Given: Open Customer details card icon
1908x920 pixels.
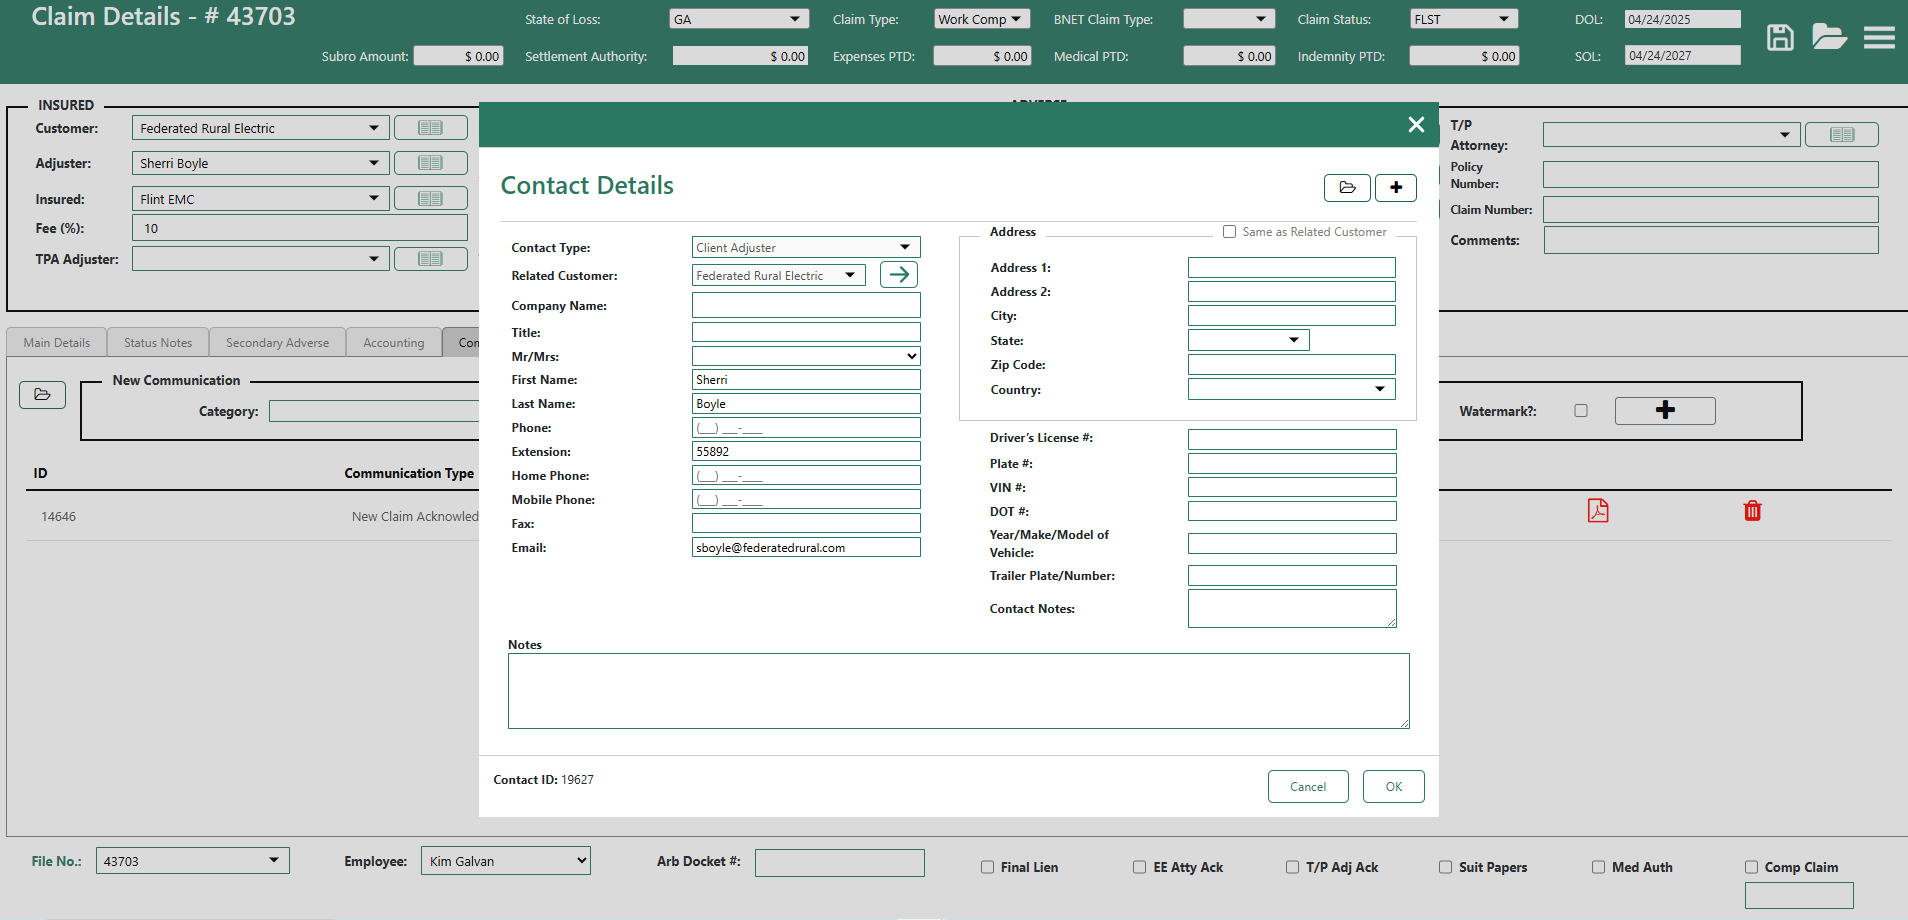Looking at the screenshot, I should (x=430, y=128).
